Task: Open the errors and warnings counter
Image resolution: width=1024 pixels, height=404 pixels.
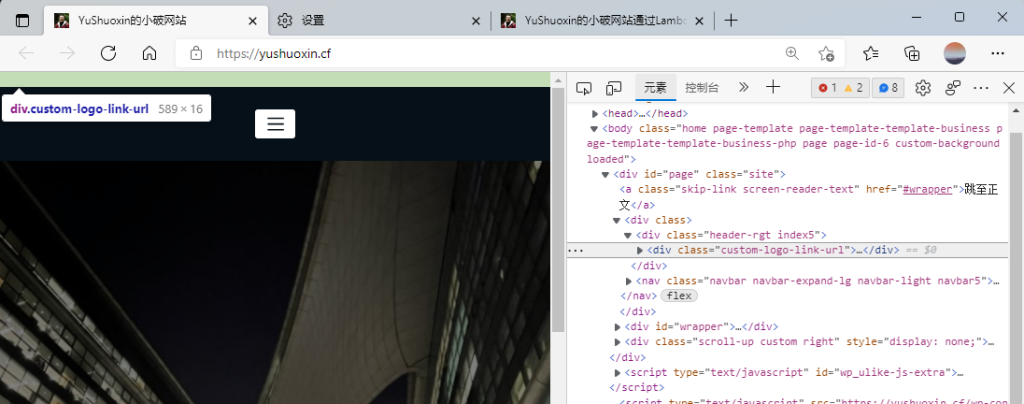Action: coord(841,88)
